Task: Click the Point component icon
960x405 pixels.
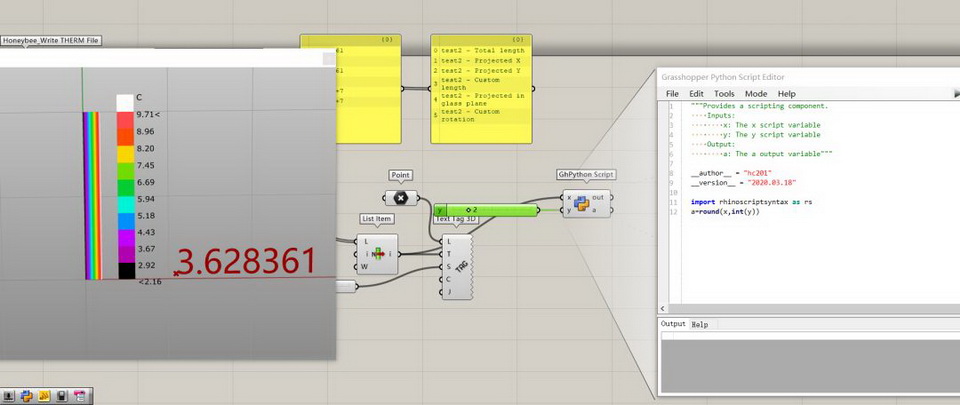Action: pyautogui.click(x=401, y=197)
